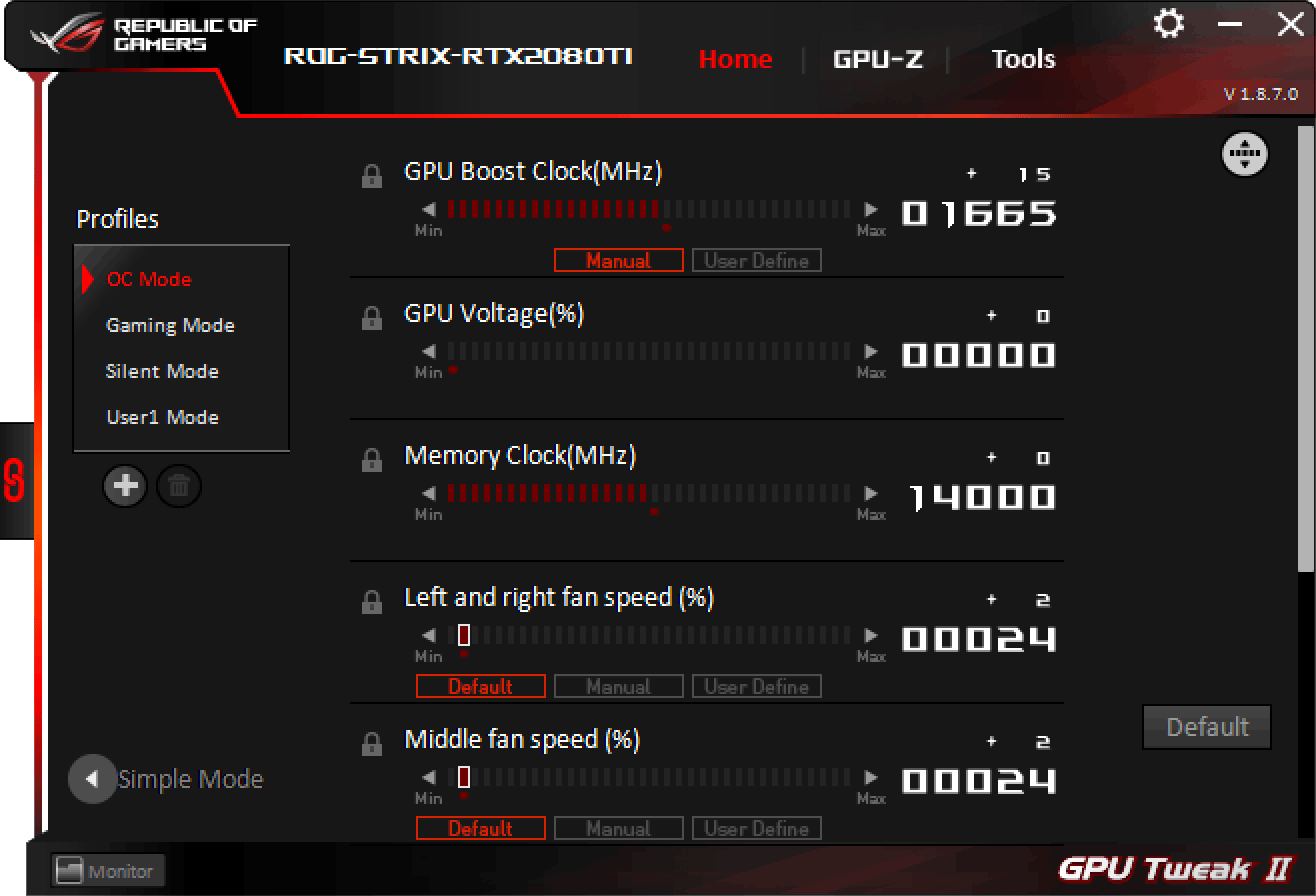Set Left and right fan speed to Manual
The width and height of the screenshot is (1316, 896).
[619, 687]
